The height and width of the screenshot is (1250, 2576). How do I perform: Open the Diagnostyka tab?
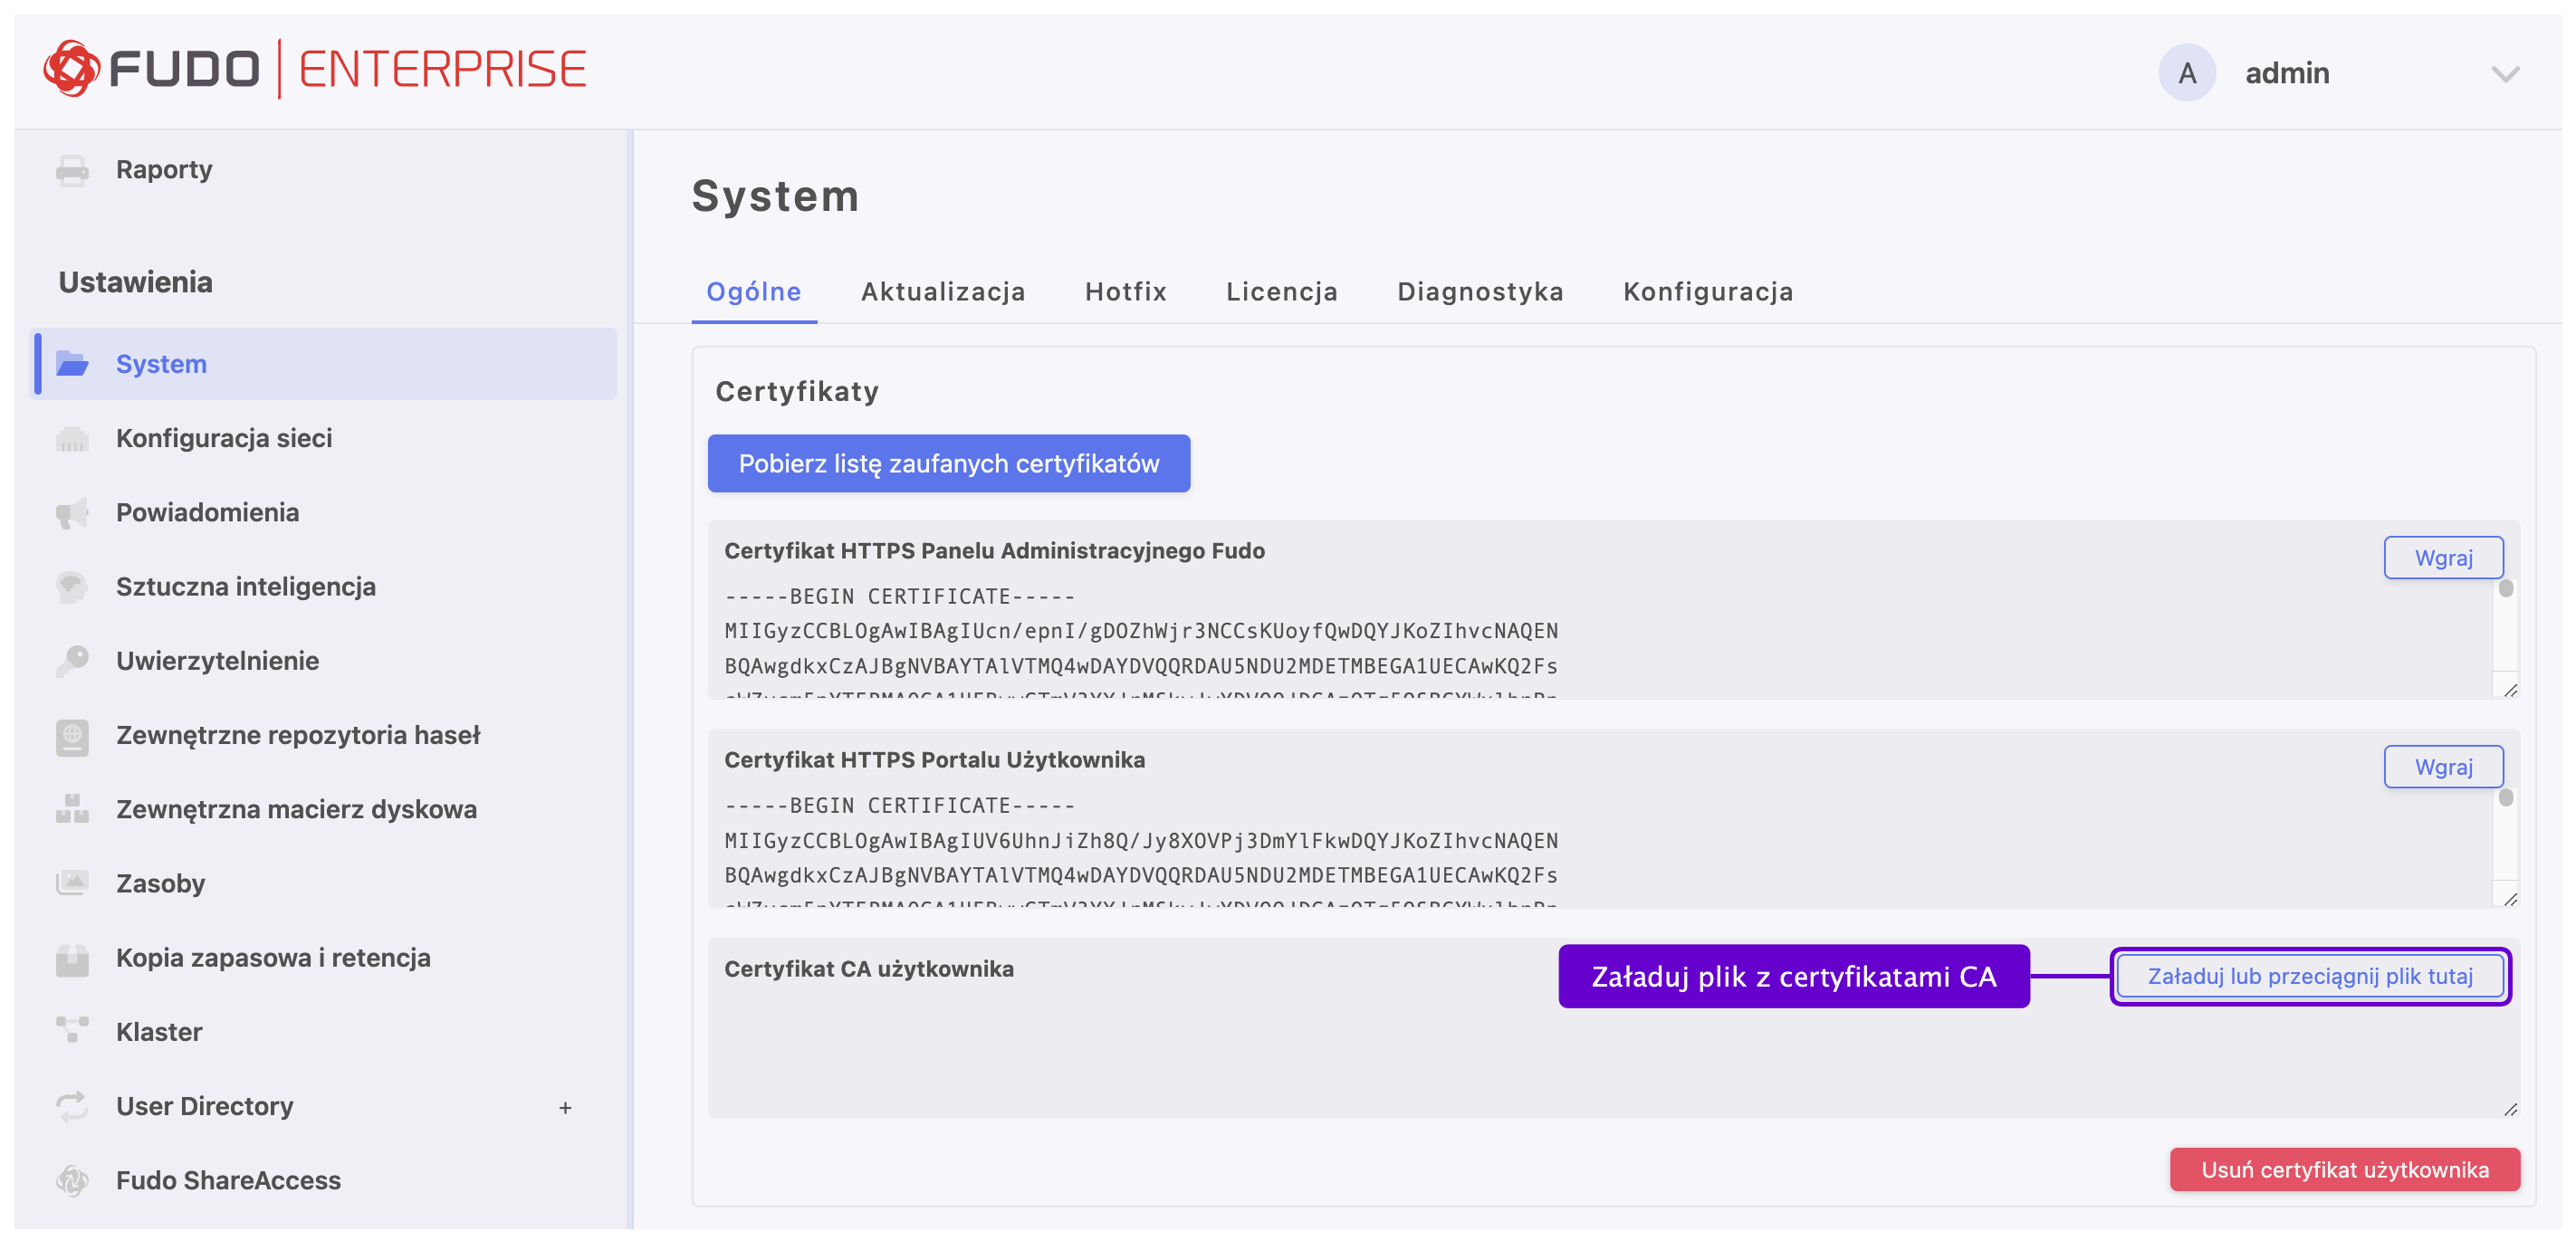1479,291
